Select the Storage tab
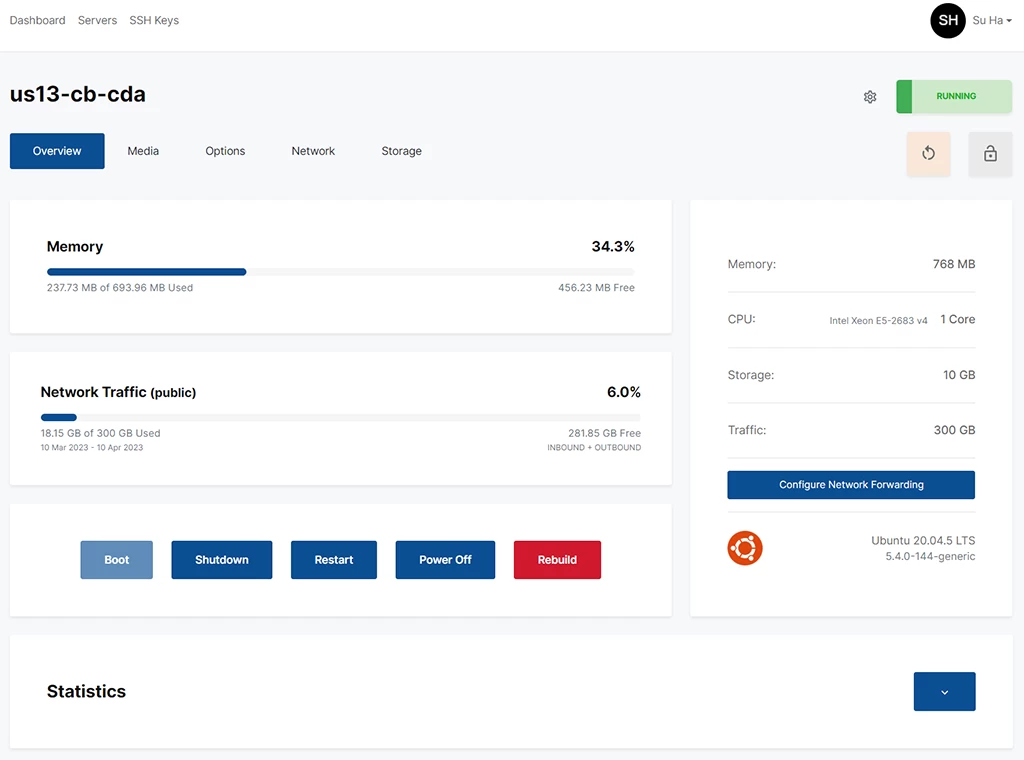Viewport: 1024px width, 760px height. [401, 151]
